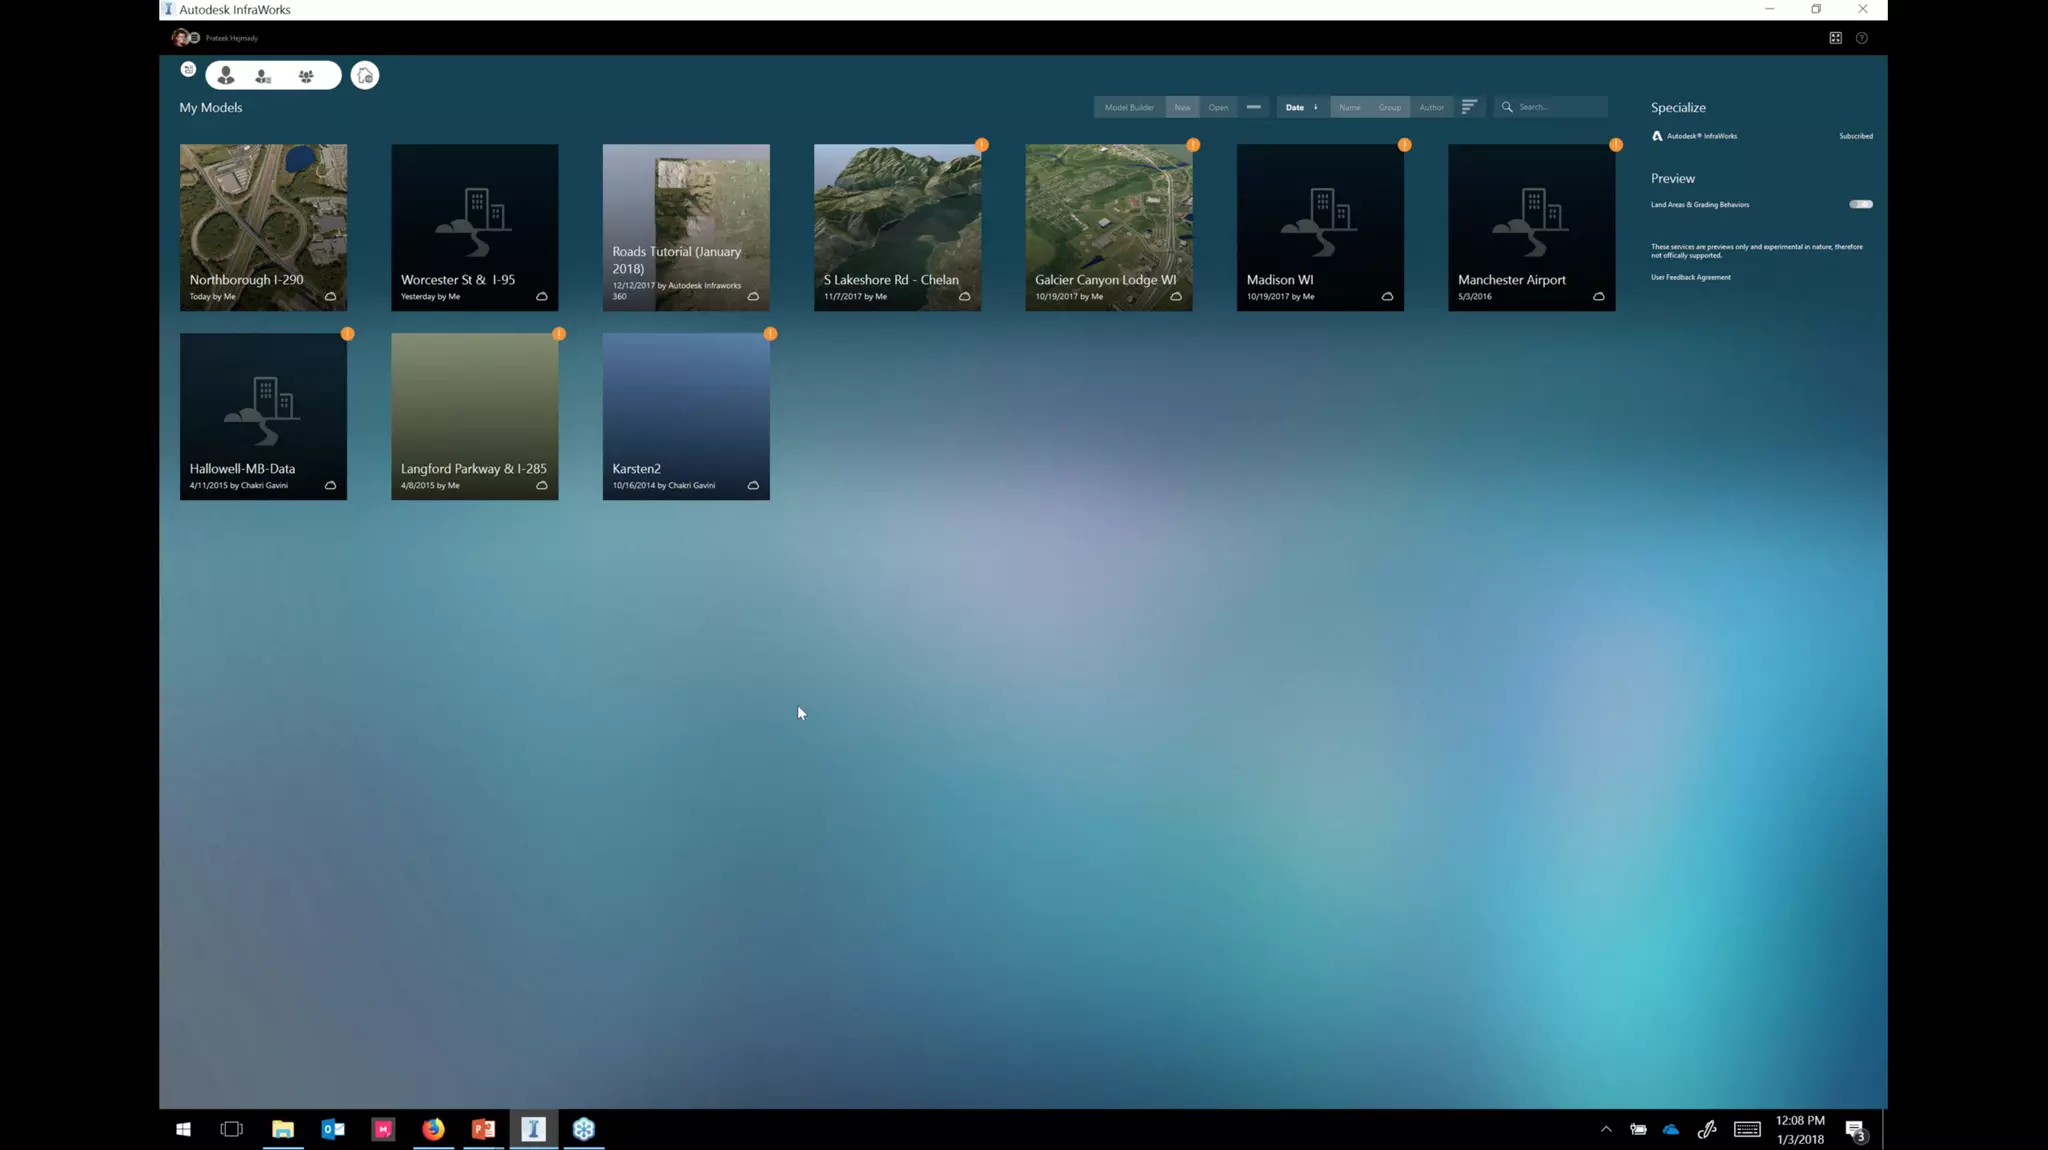Click the local models house icon
2048x1150 pixels.
point(365,76)
